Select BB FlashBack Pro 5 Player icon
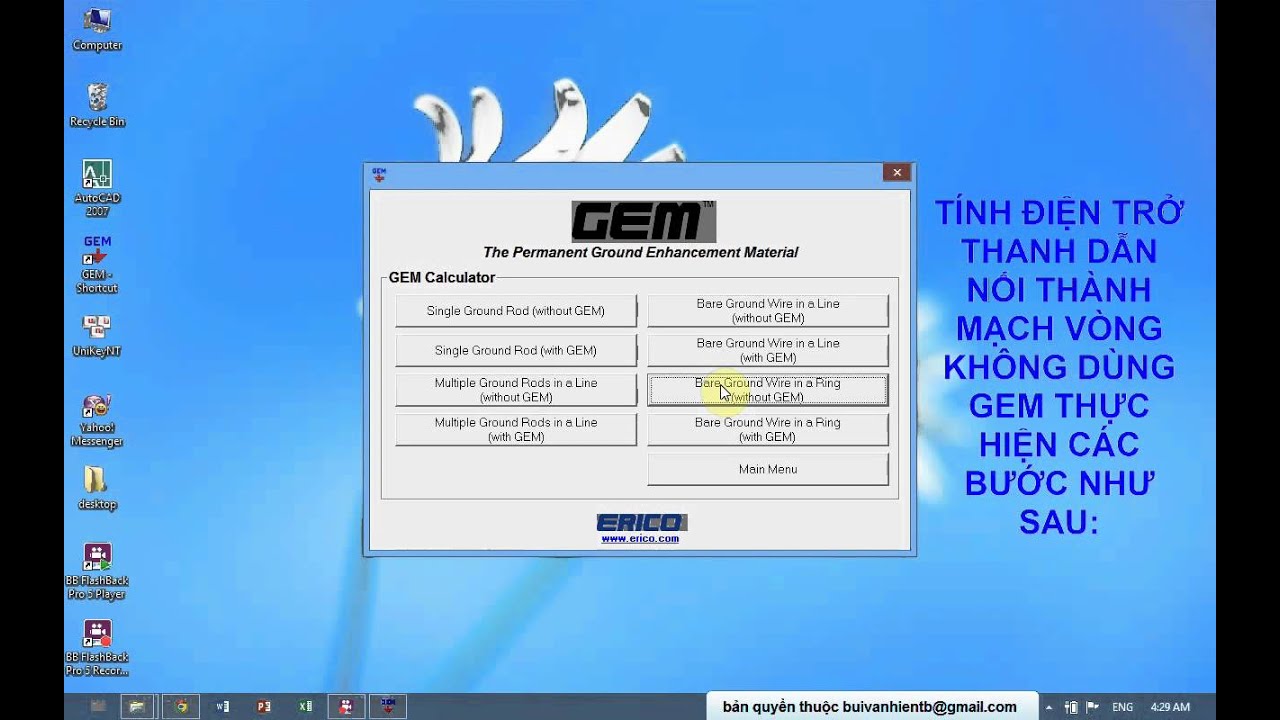 [x=97, y=571]
